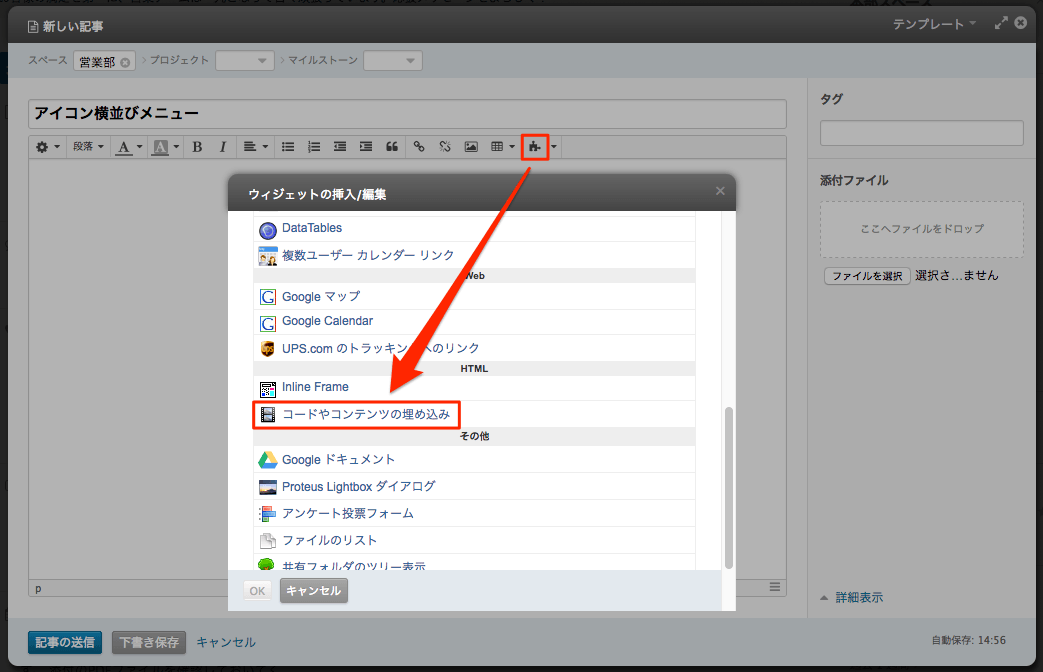Click the insert image icon
This screenshot has width=1043, height=672.
pos(471,147)
